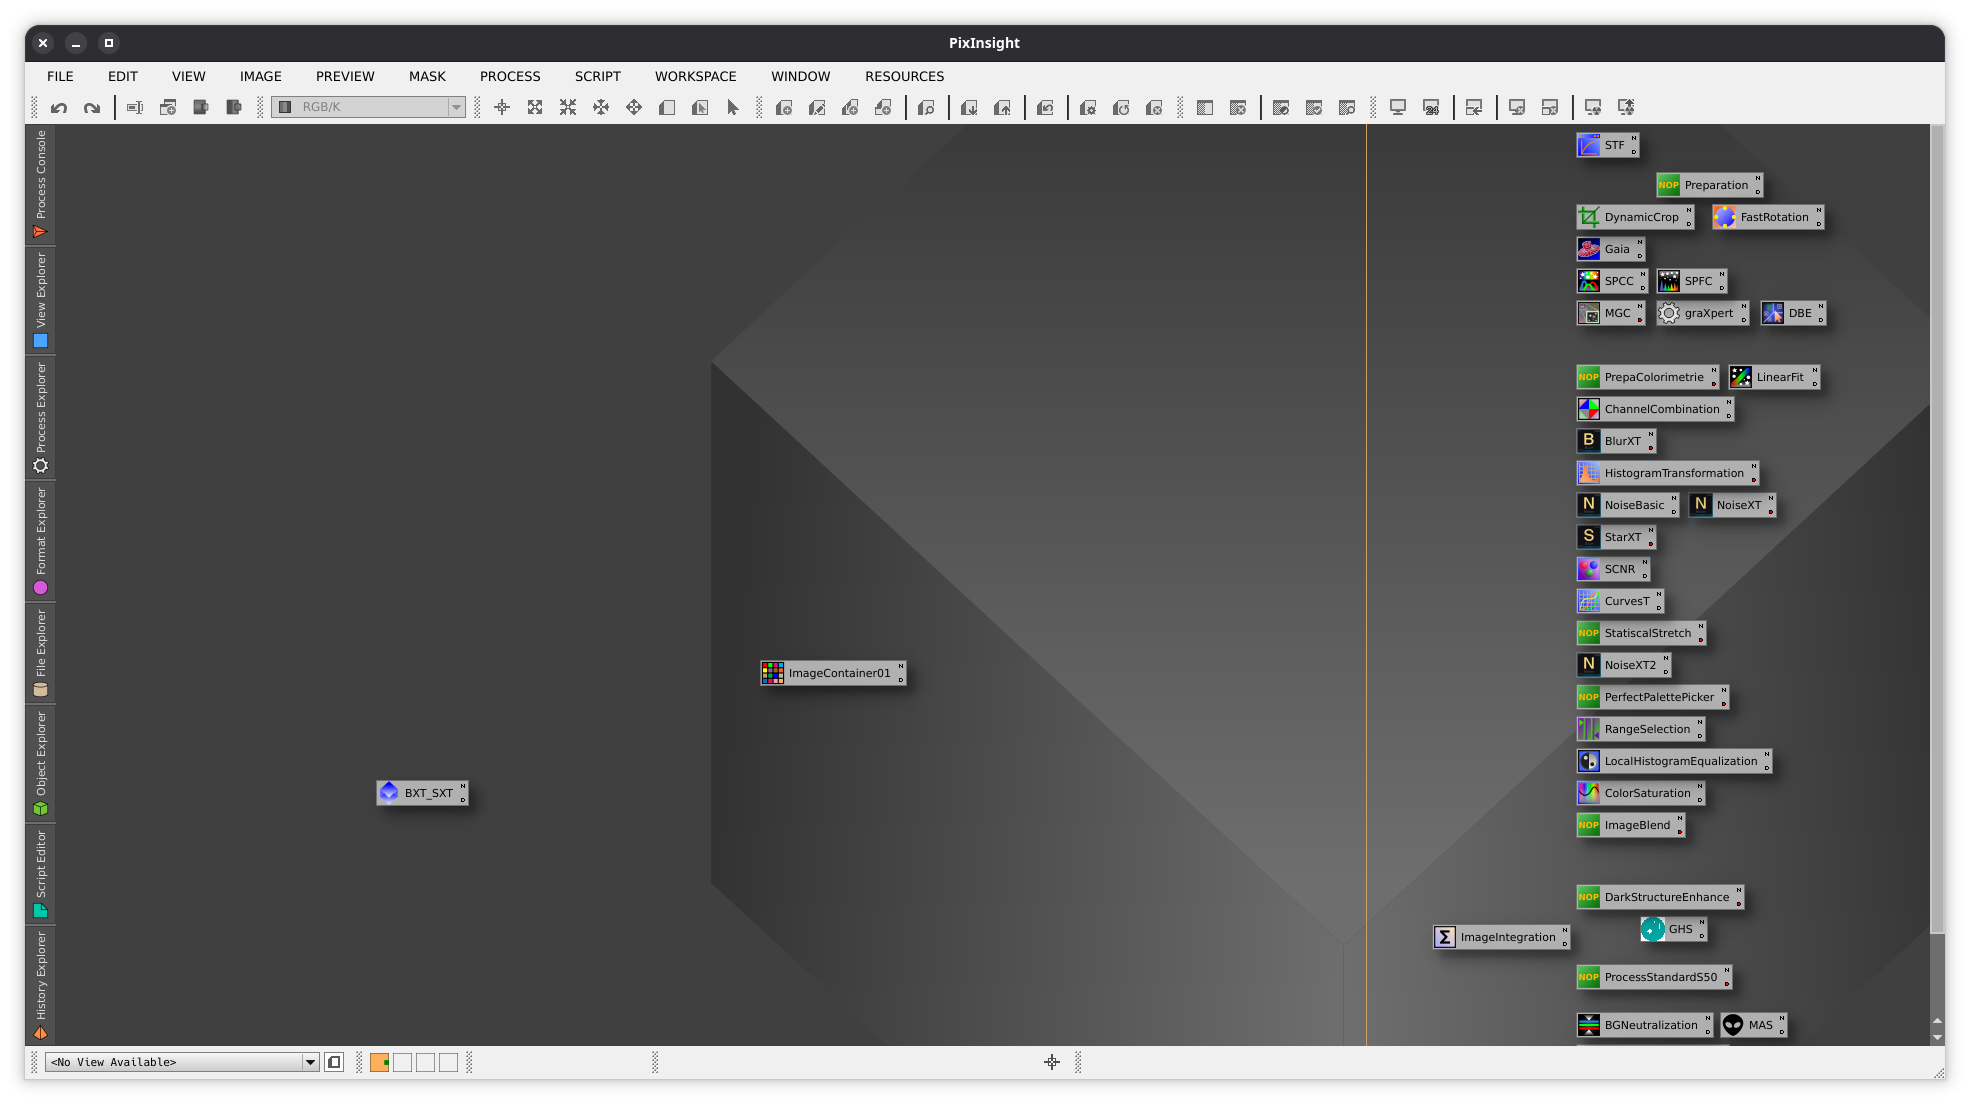Click the orange active workspace selector box
Image resolution: width=1970 pixels, height=1104 pixels.
coord(379,1062)
